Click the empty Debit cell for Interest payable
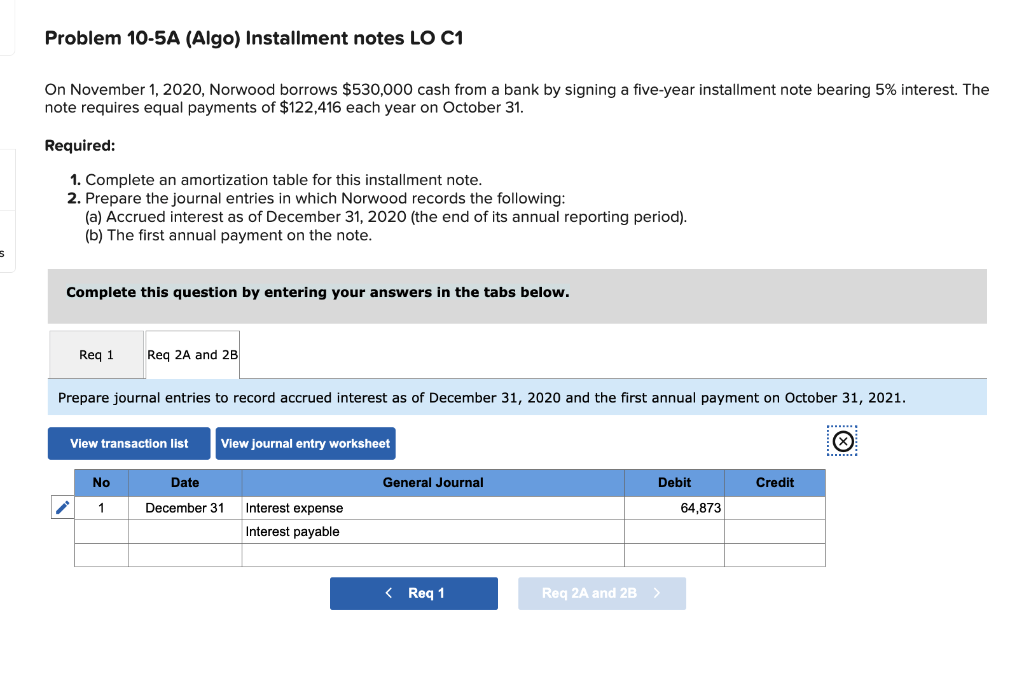 [674, 531]
